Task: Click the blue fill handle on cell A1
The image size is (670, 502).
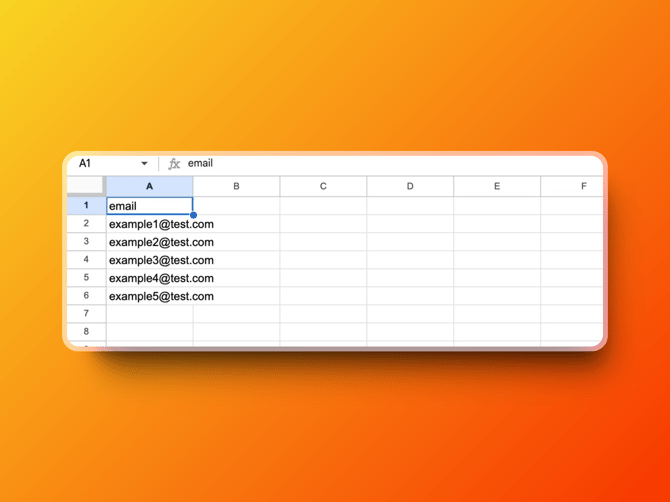Action: [x=193, y=215]
